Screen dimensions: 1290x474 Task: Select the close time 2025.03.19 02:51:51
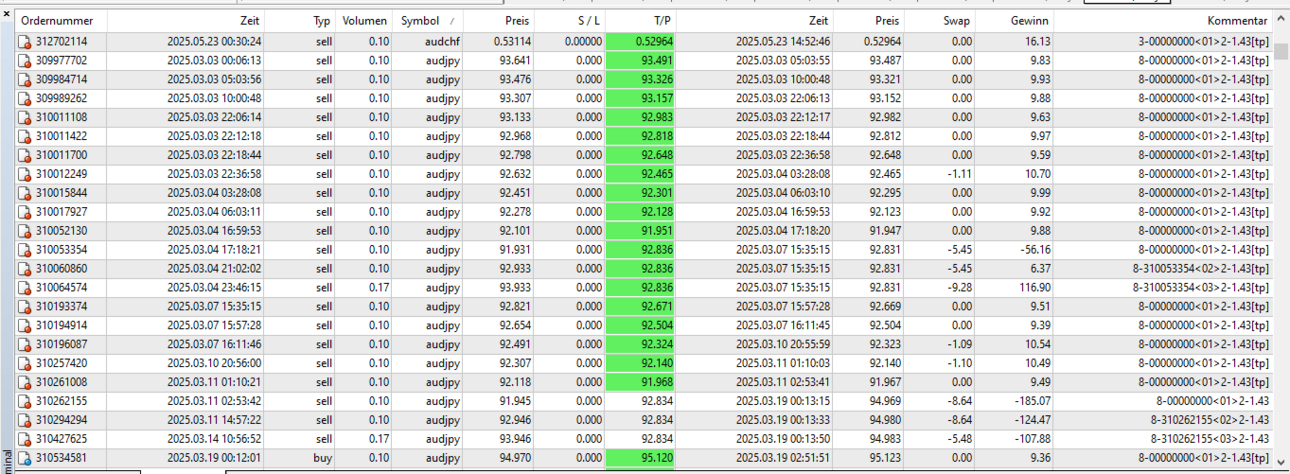pyautogui.click(x=784, y=458)
